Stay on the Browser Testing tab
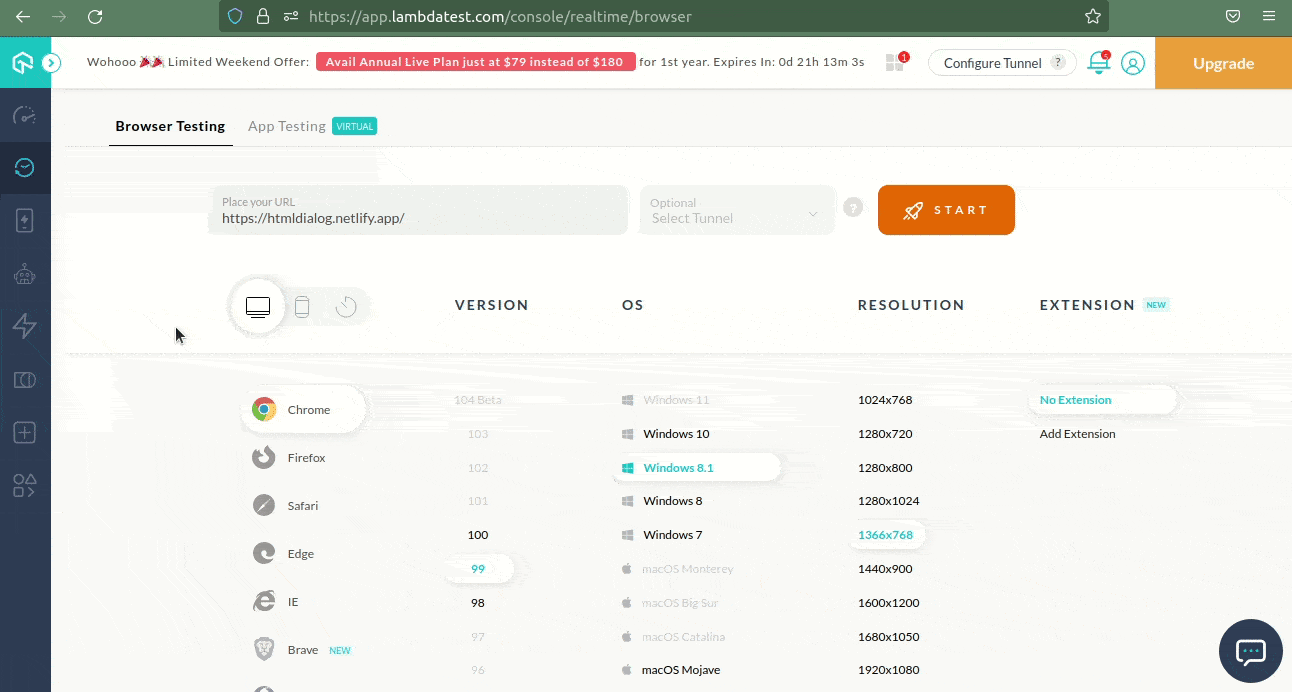Viewport: 1292px width, 692px height. (x=170, y=126)
